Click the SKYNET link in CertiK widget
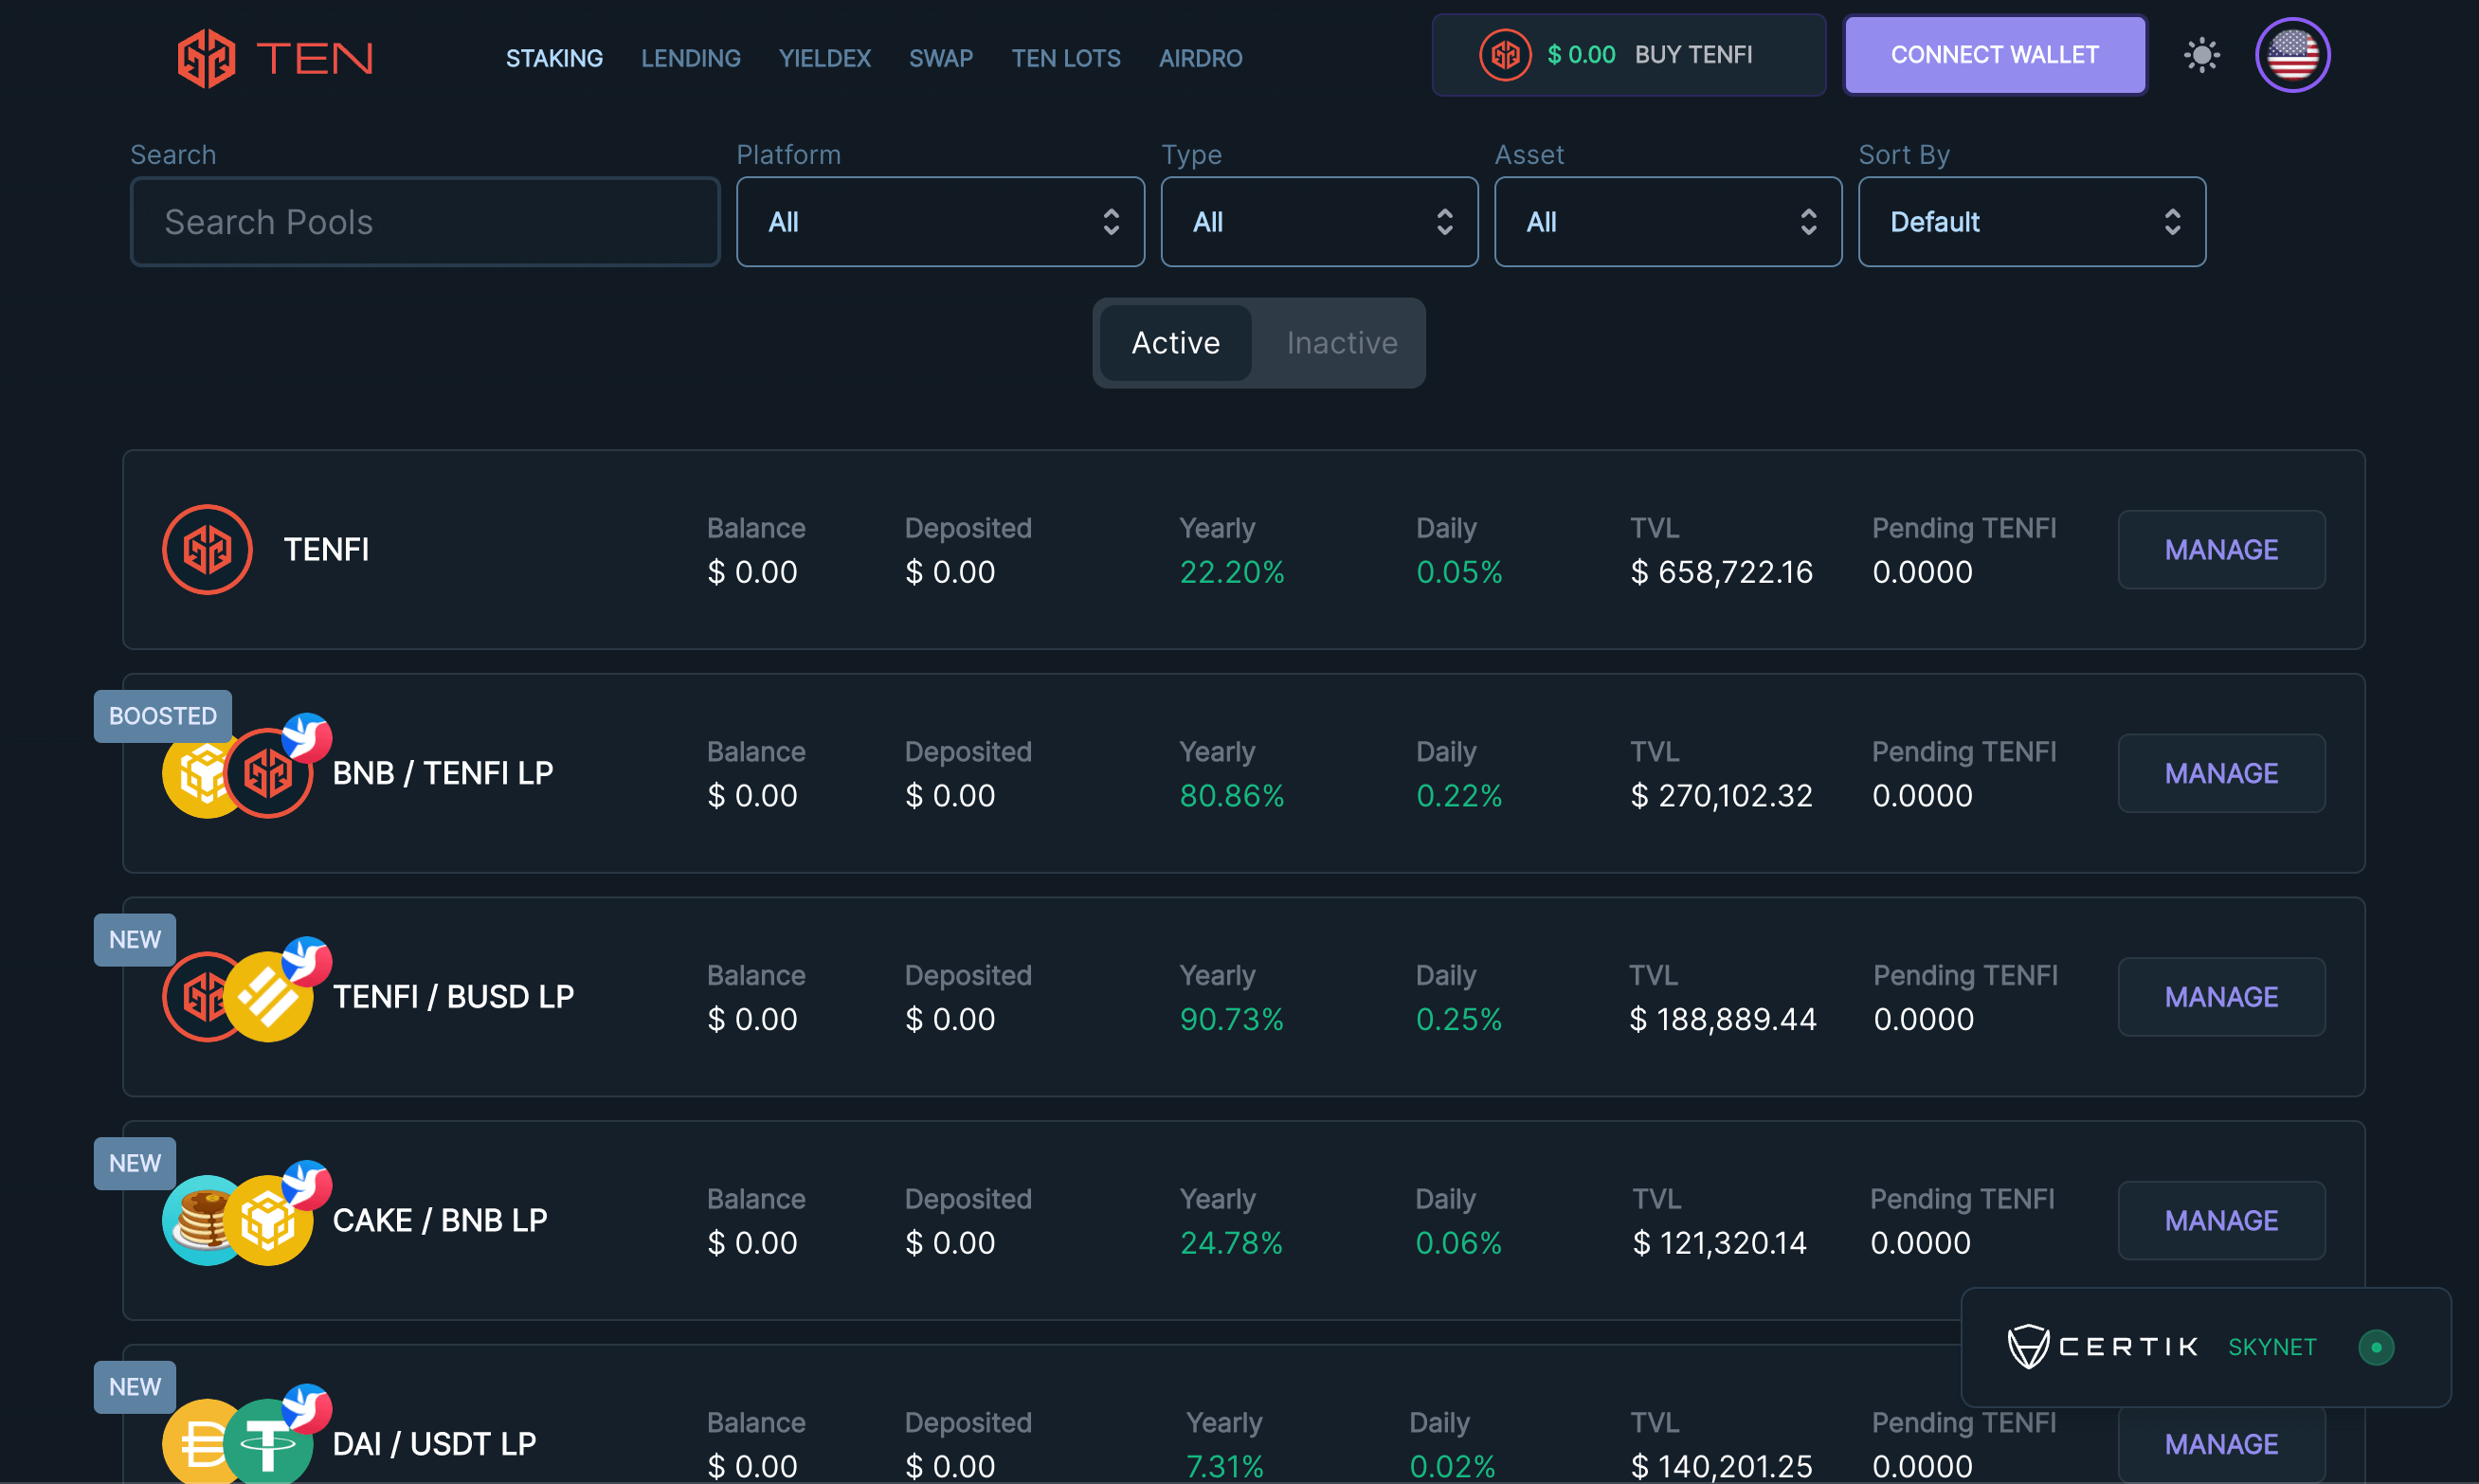The image size is (2479, 1484). [2272, 1347]
